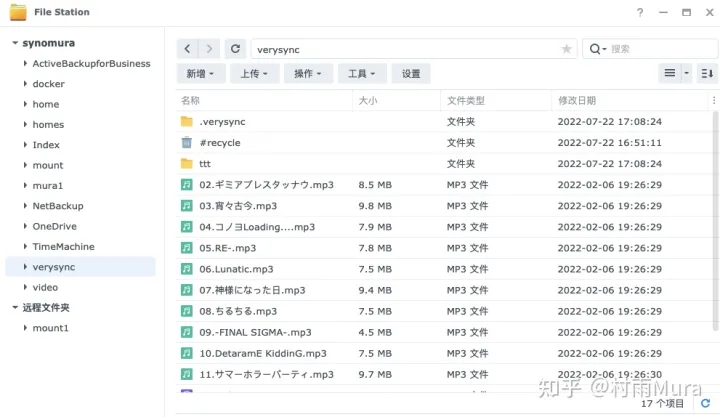Reload item count at bottom right
Screen dimensions: 720x417
(x=705, y=403)
